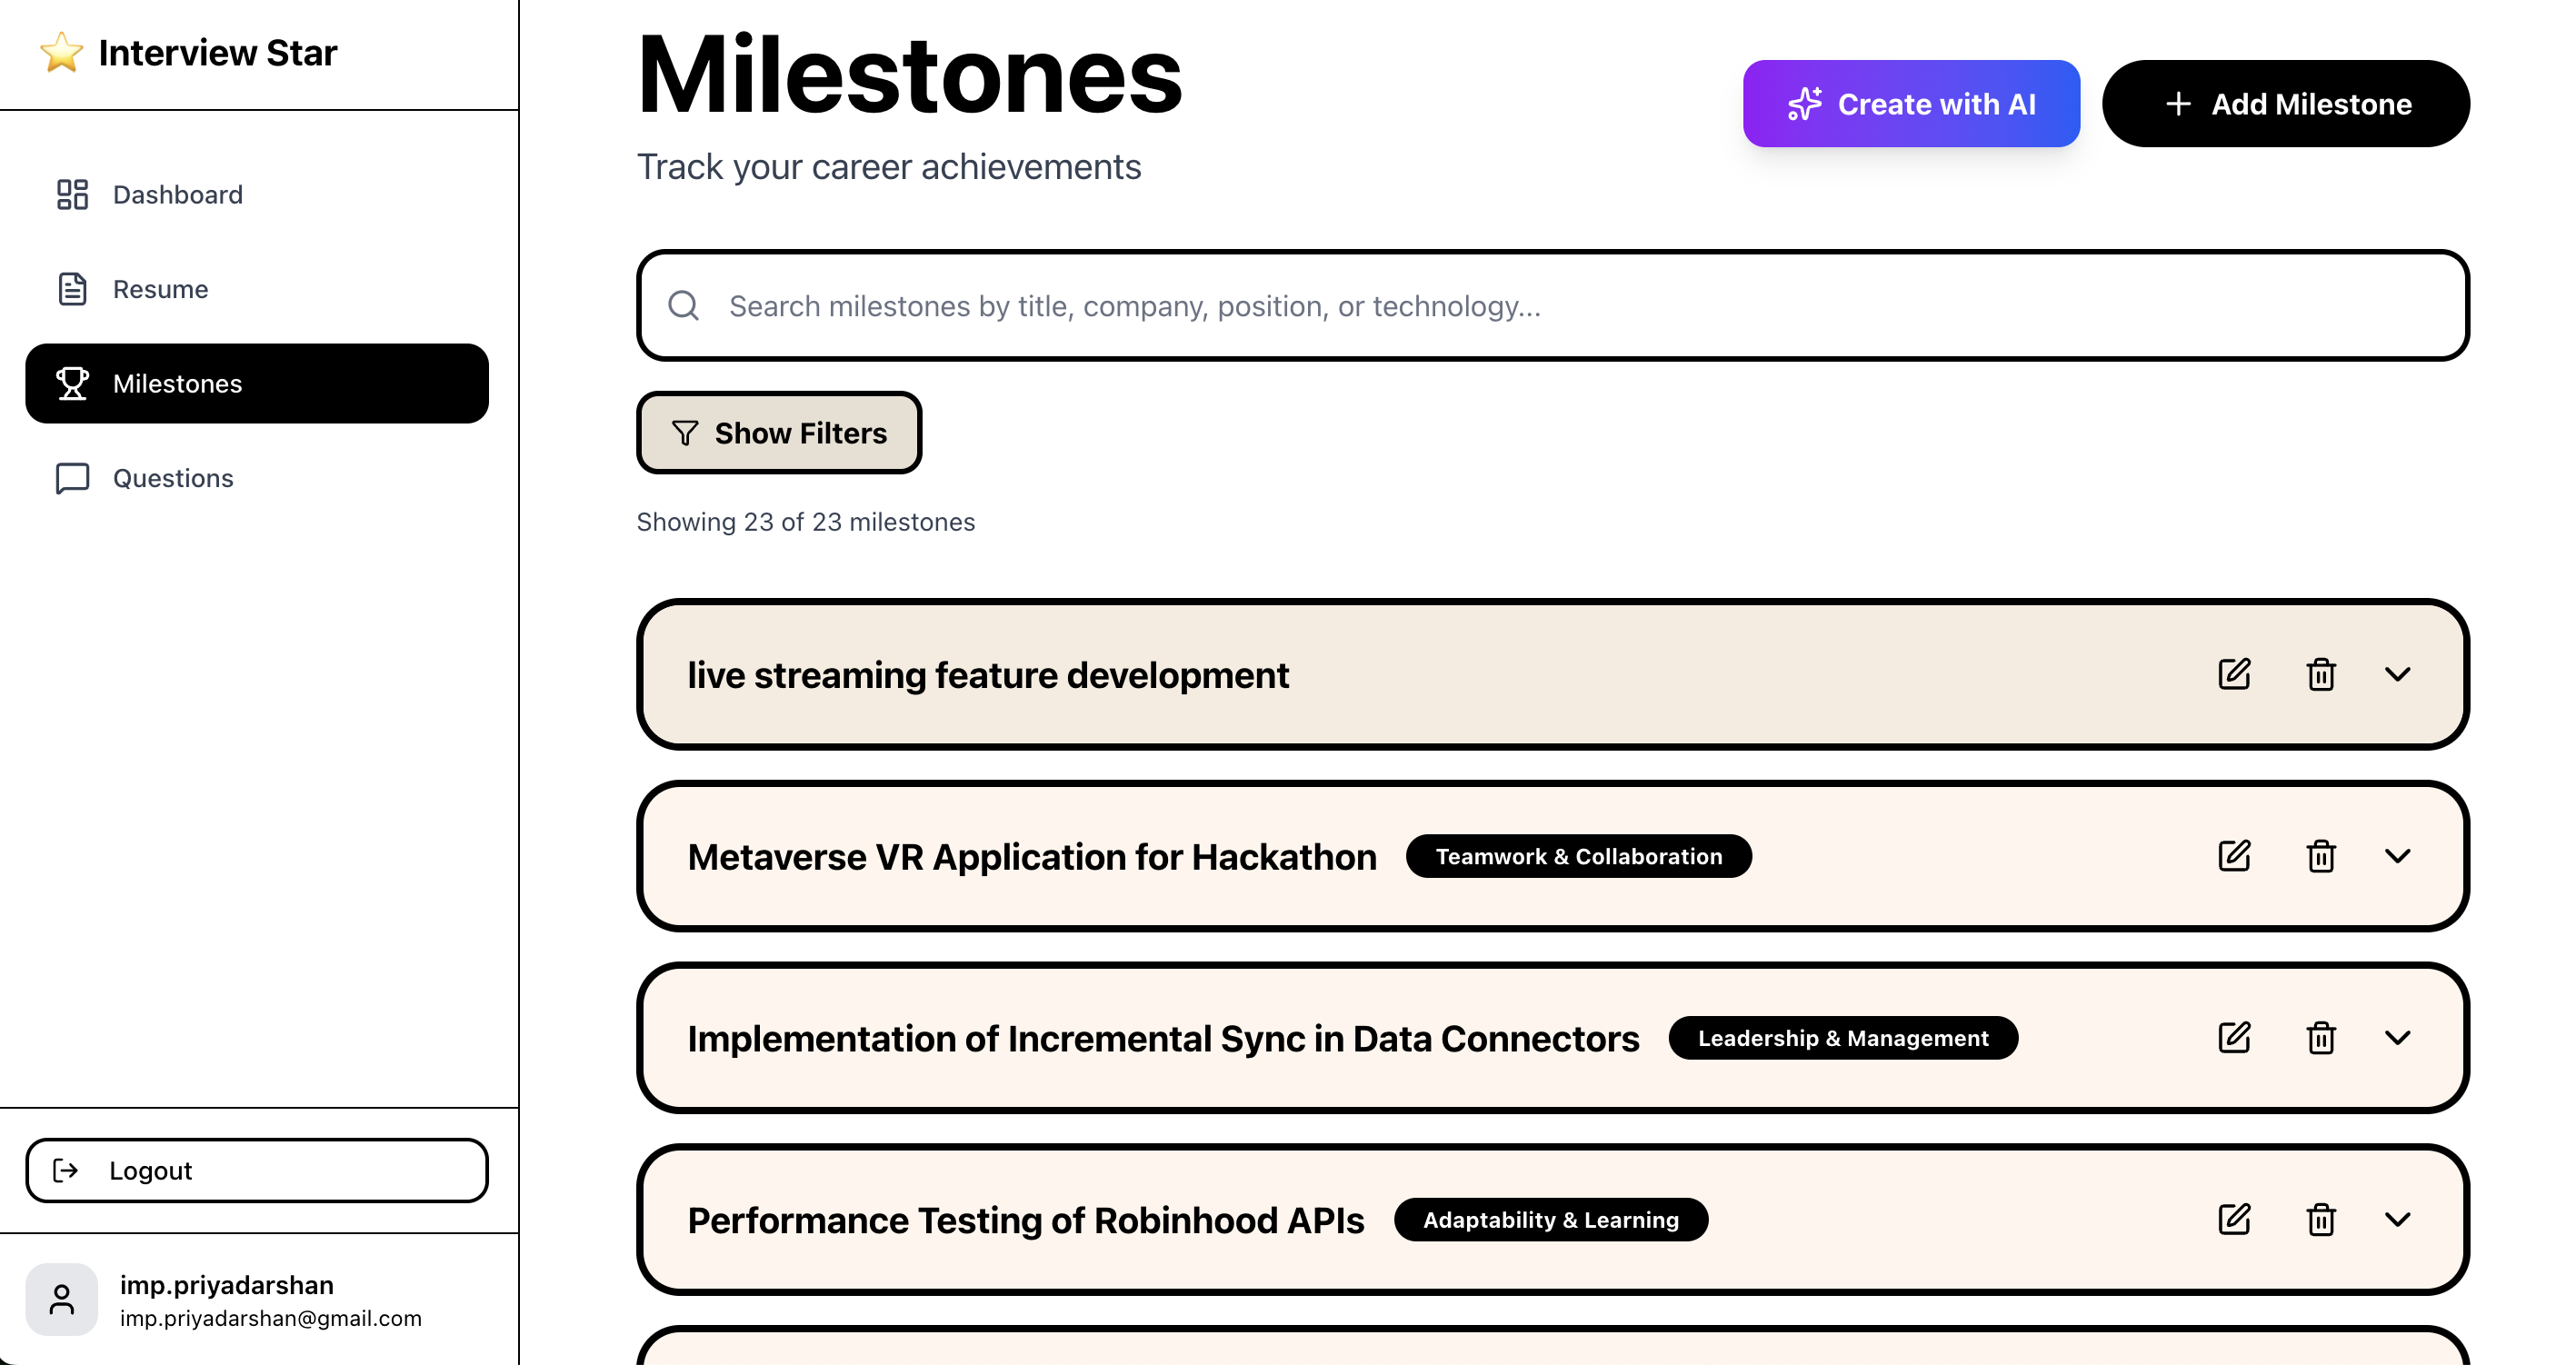This screenshot has width=2576, height=1365.
Task: Click Show Filters to reveal filtering options
Action: (x=779, y=433)
